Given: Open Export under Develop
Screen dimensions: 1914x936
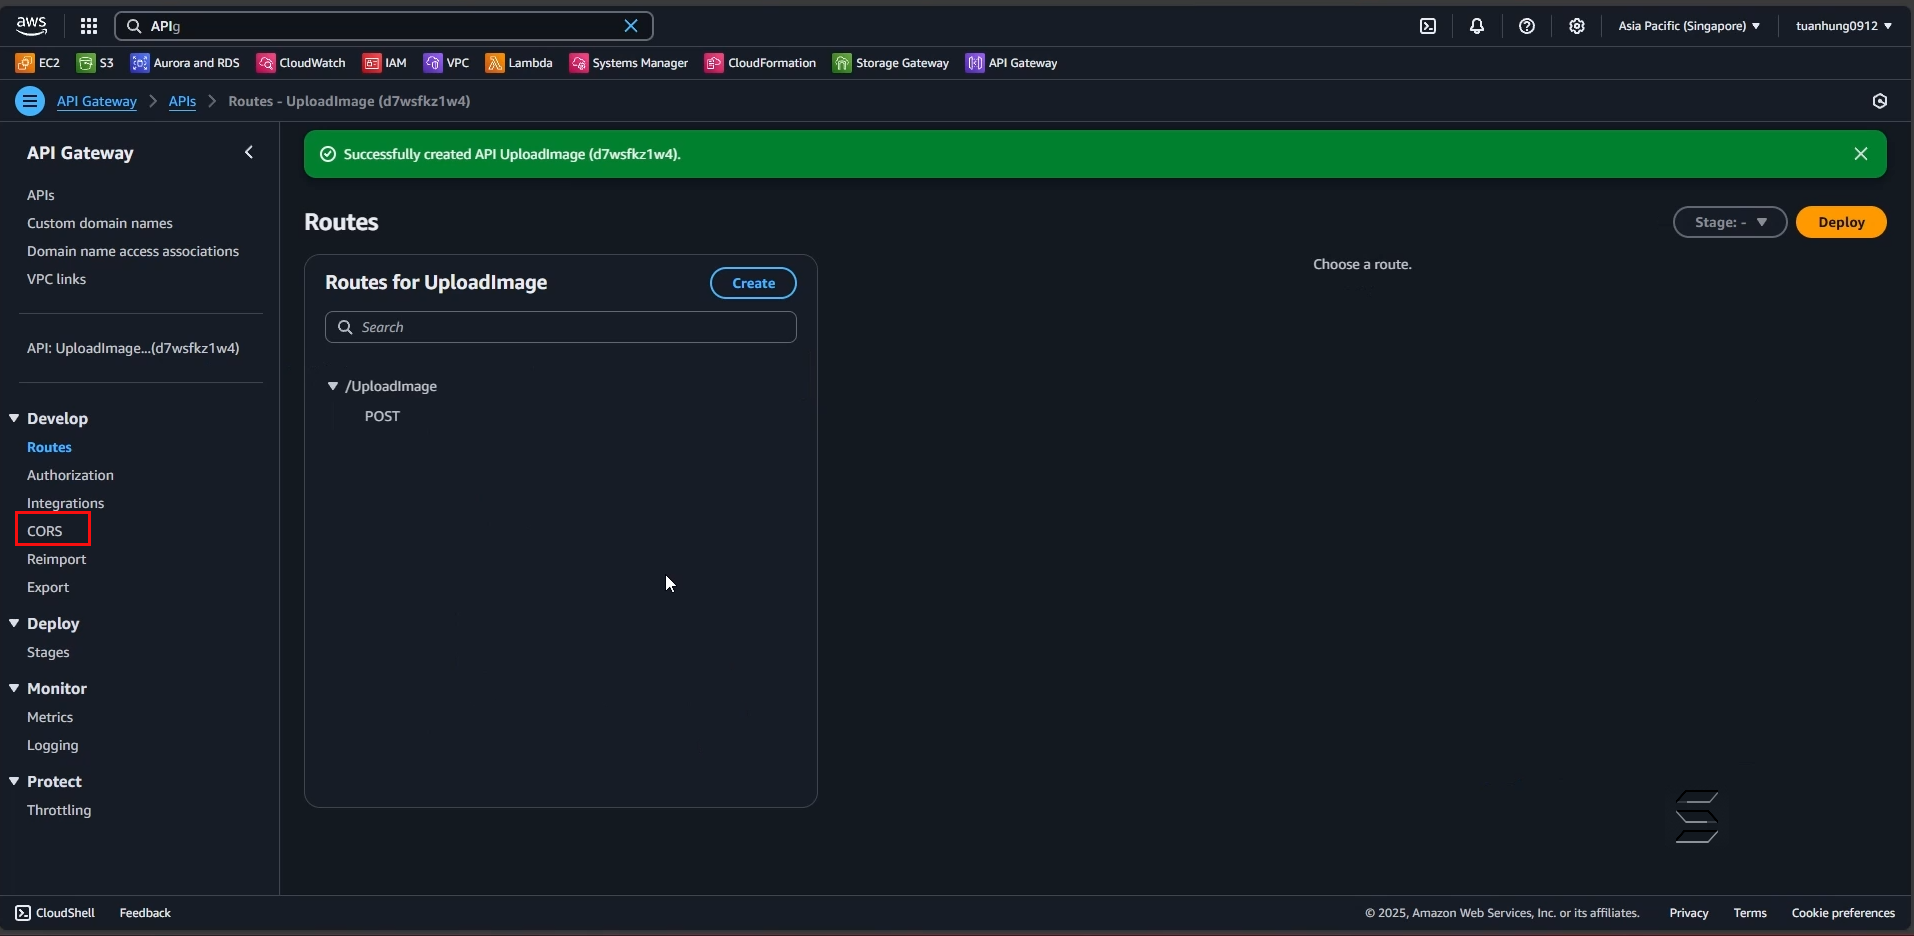Looking at the screenshot, I should click(x=48, y=587).
